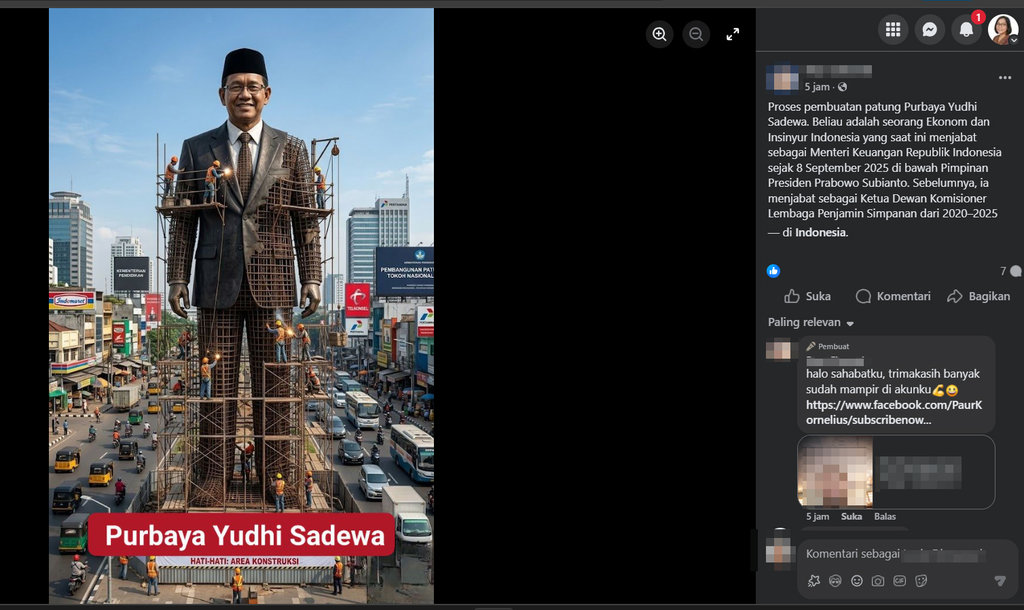
Task: Open the post's three-dot options menu
Action: pos(1004,78)
